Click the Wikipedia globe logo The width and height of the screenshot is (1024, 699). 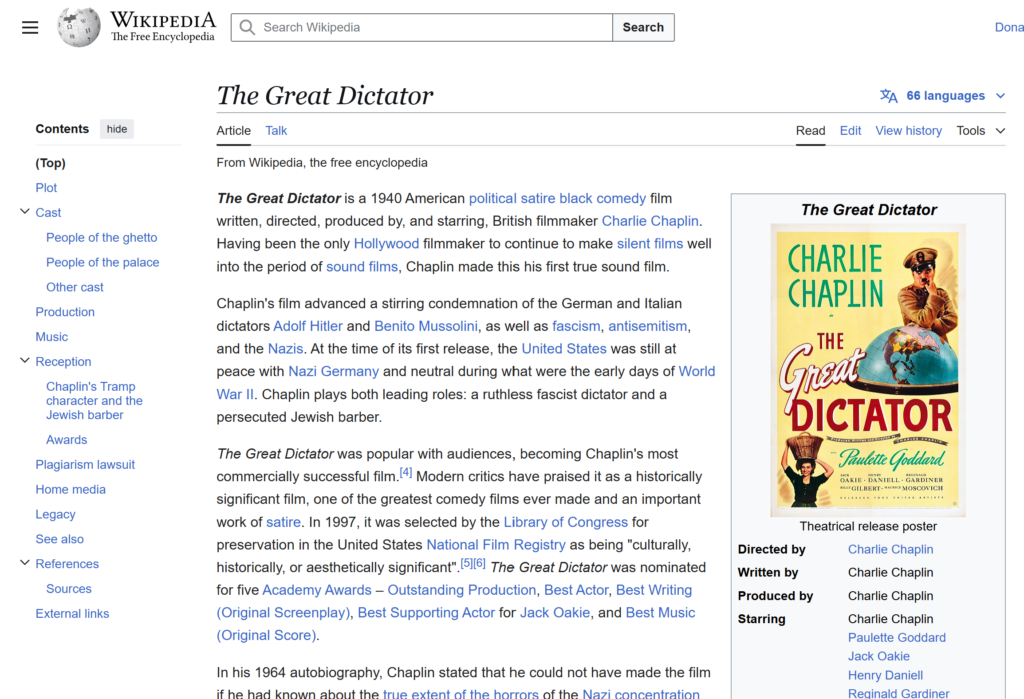click(x=79, y=27)
